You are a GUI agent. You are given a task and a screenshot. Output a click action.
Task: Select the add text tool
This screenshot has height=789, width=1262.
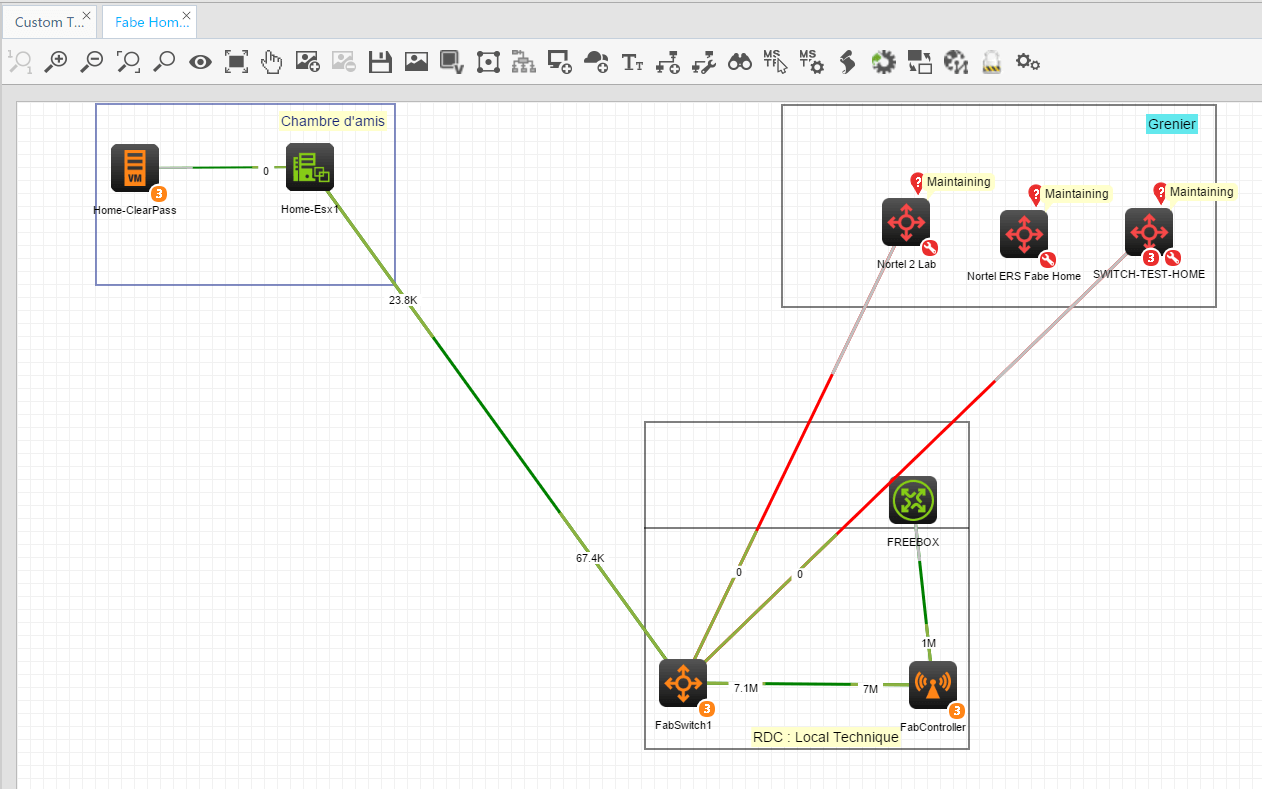632,62
